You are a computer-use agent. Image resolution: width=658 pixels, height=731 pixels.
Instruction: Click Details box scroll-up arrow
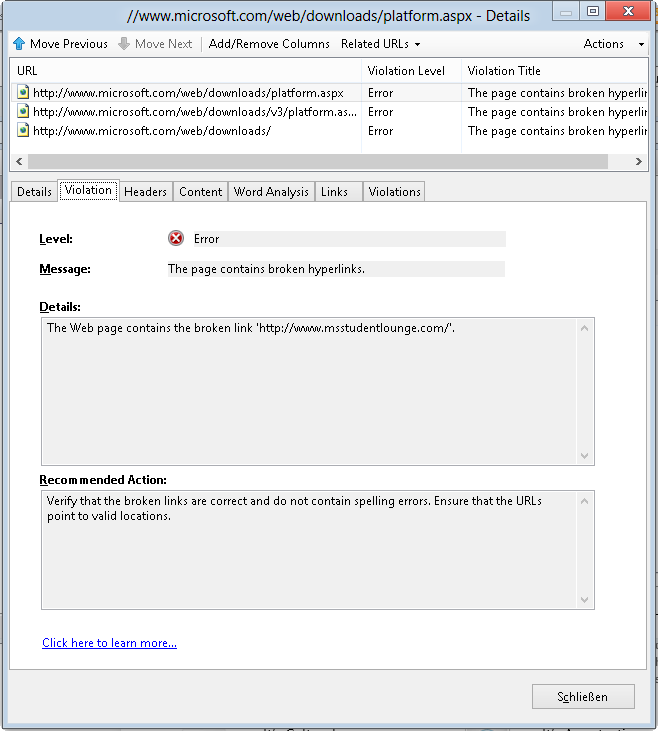click(x=584, y=328)
